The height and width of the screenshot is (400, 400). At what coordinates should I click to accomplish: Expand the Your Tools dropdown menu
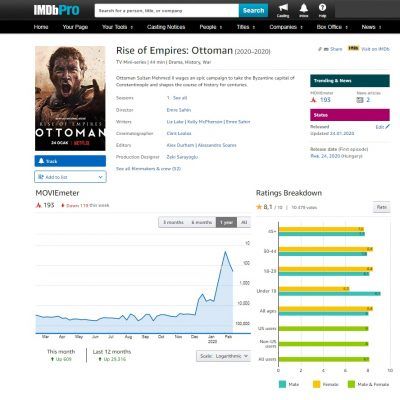[117, 27]
